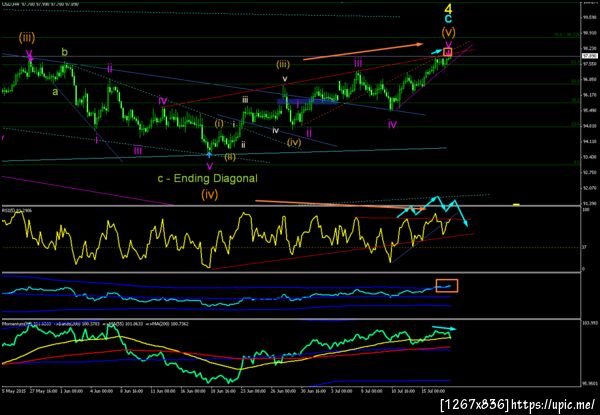Image resolution: width=600 pixels, height=415 pixels.
Task: Click the "96.170" price axis value
Action: point(589,95)
